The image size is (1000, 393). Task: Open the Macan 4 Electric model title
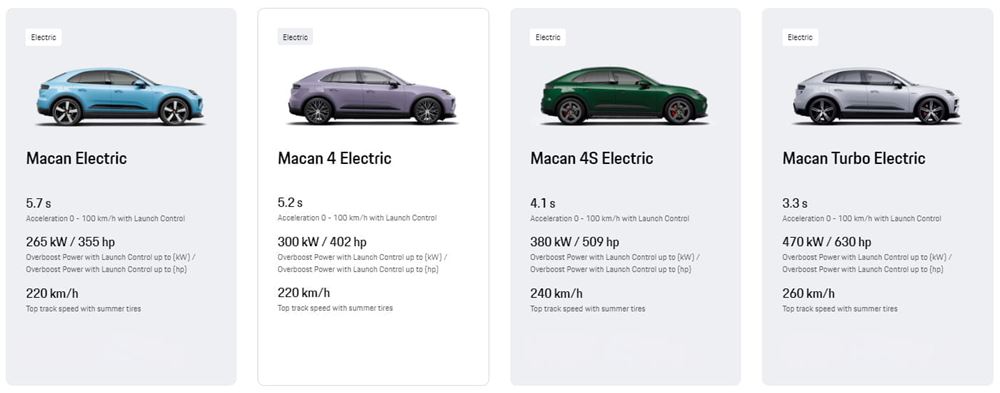click(334, 158)
